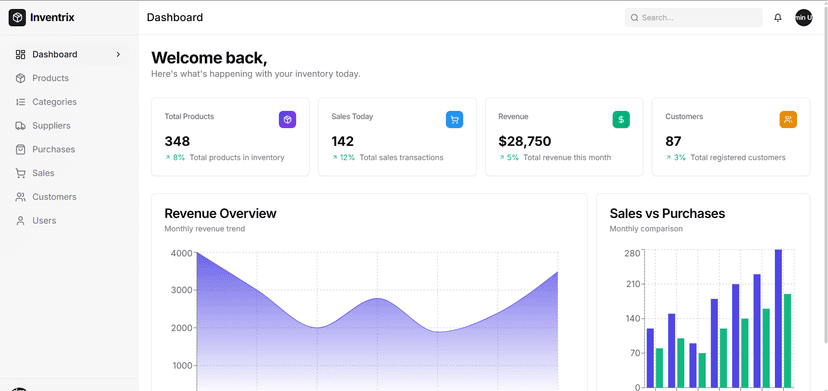Click the Purchases bag icon in sidebar
Viewport: 828px width, 391px height.
tap(21, 150)
